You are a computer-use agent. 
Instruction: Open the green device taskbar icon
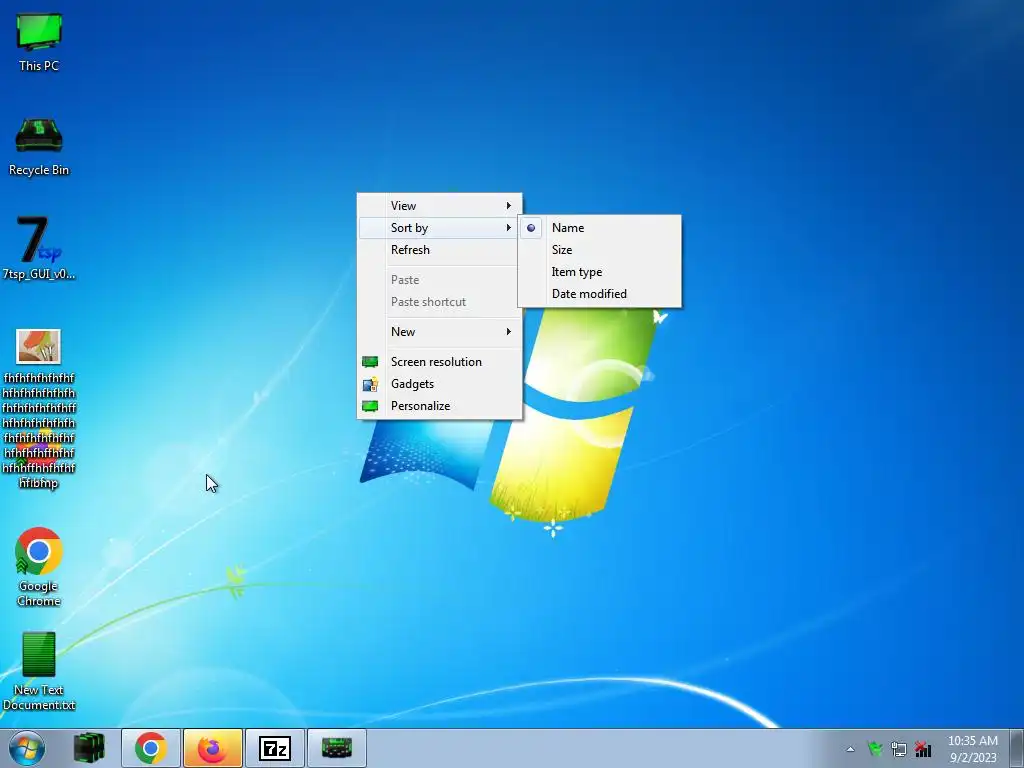[x=336, y=748]
